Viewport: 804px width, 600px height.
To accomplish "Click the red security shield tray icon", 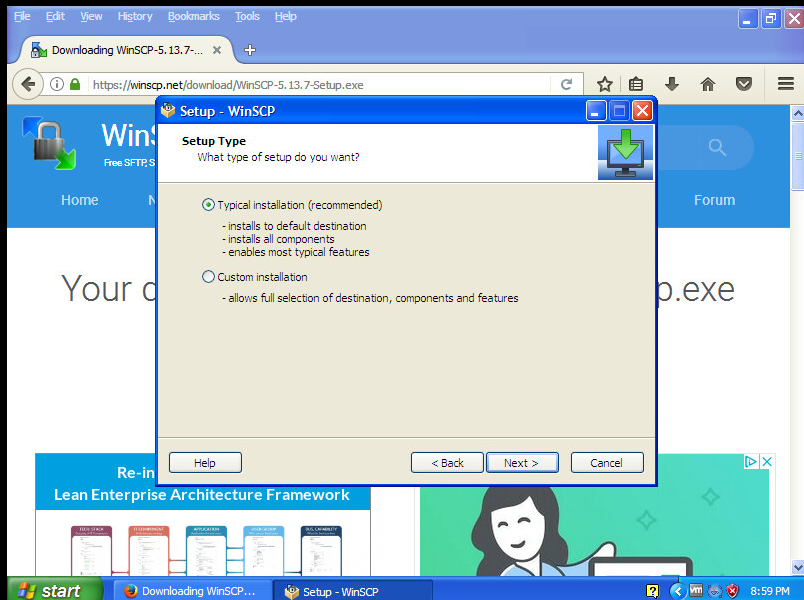I will tap(732, 591).
